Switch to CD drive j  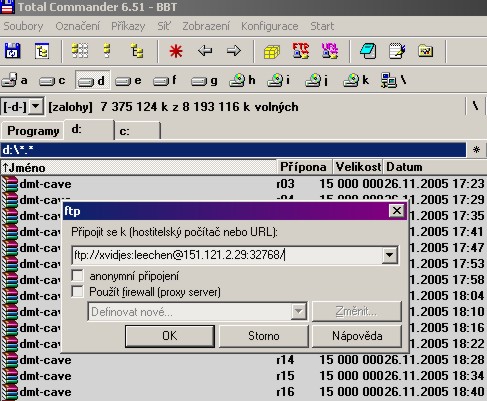pyautogui.click(x=317, y=80)
